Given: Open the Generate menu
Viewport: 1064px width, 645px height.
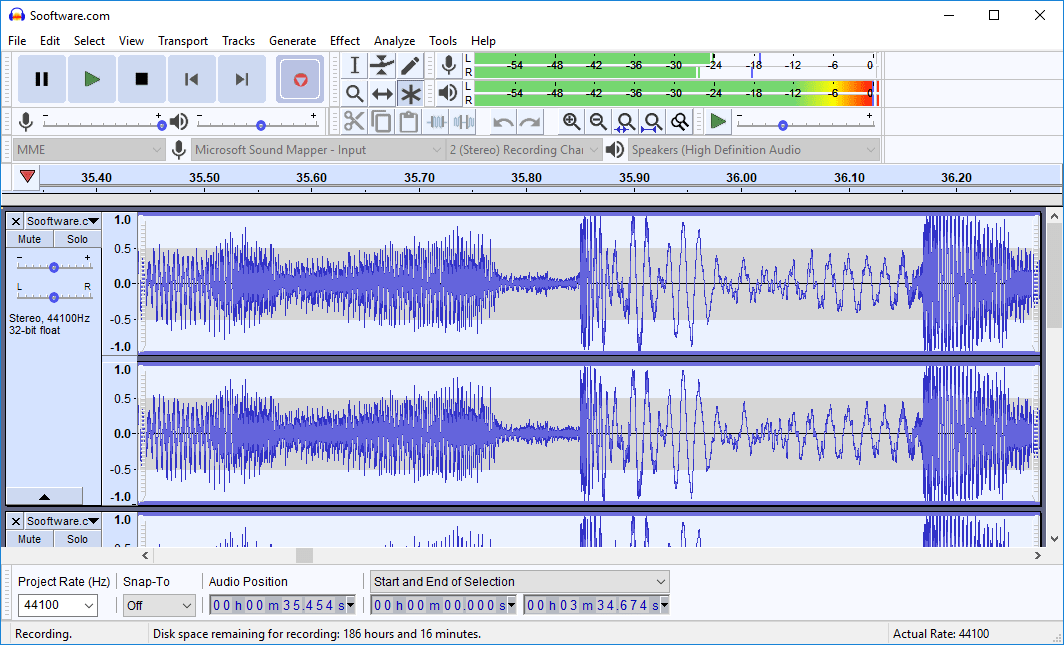Looking at the screenshot, I should click(x=293, y=40).
